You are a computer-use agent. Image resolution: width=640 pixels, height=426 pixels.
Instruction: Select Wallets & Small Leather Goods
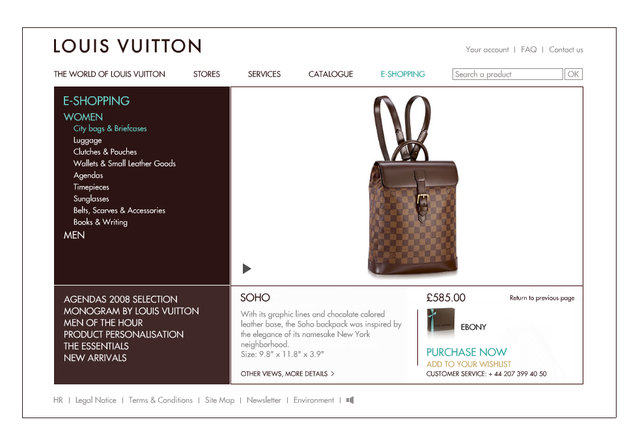coord(124,164)
